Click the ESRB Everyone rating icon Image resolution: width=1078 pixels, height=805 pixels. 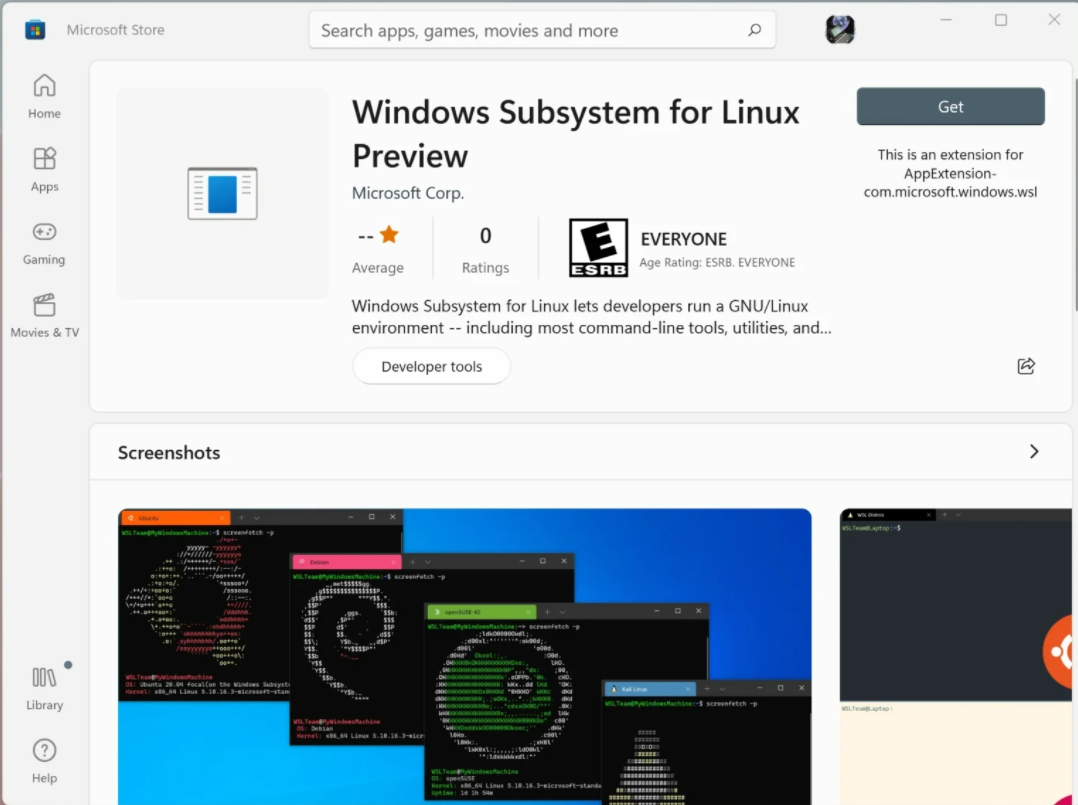597,247
